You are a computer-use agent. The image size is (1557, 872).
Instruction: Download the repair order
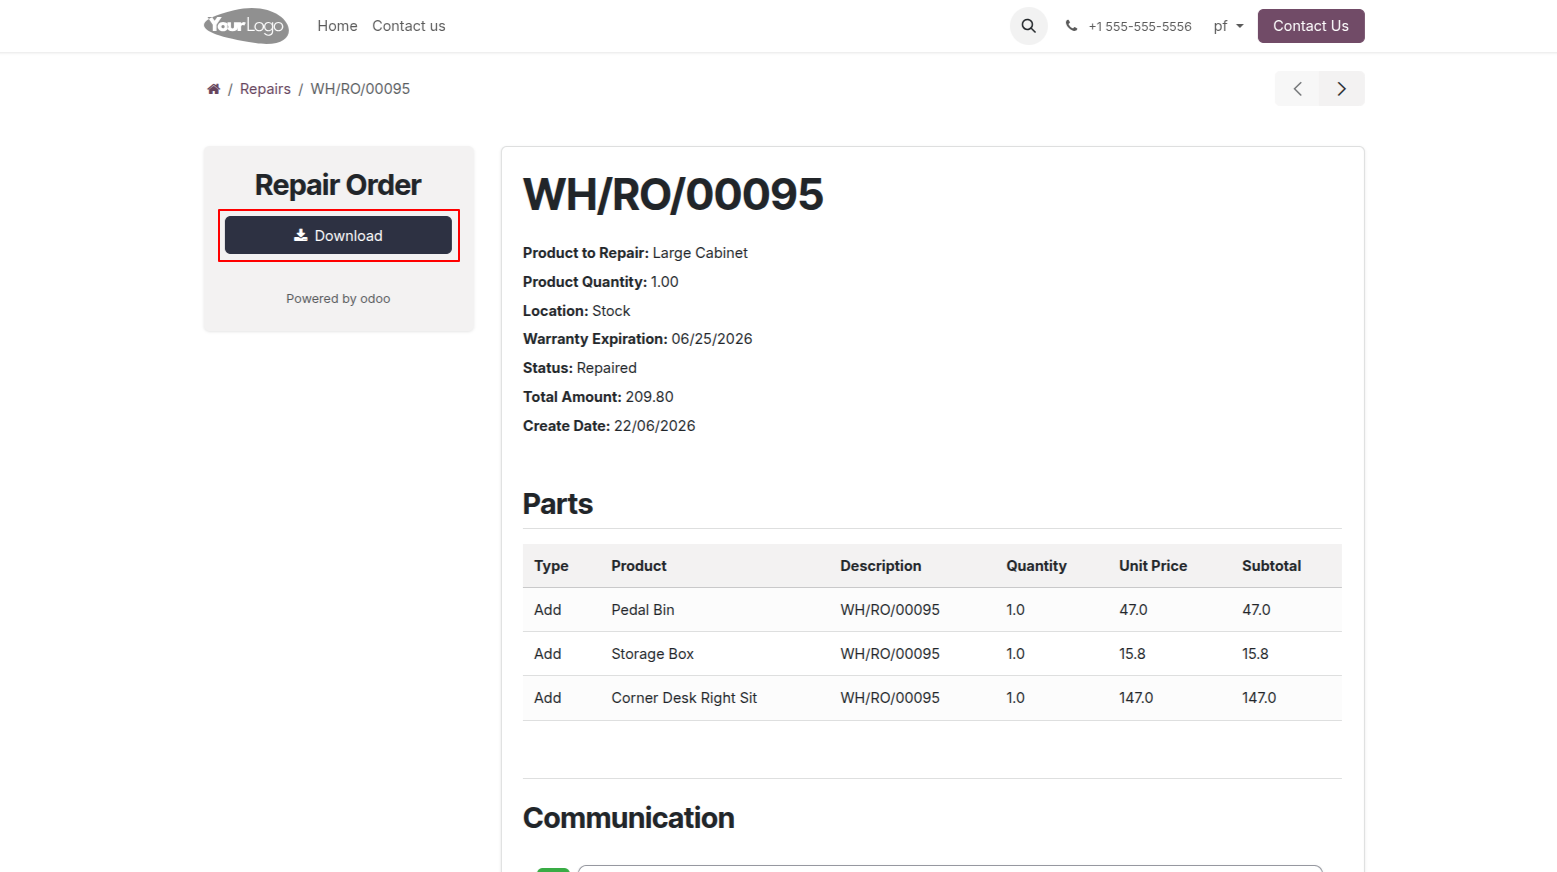click(x=338, y=236)
